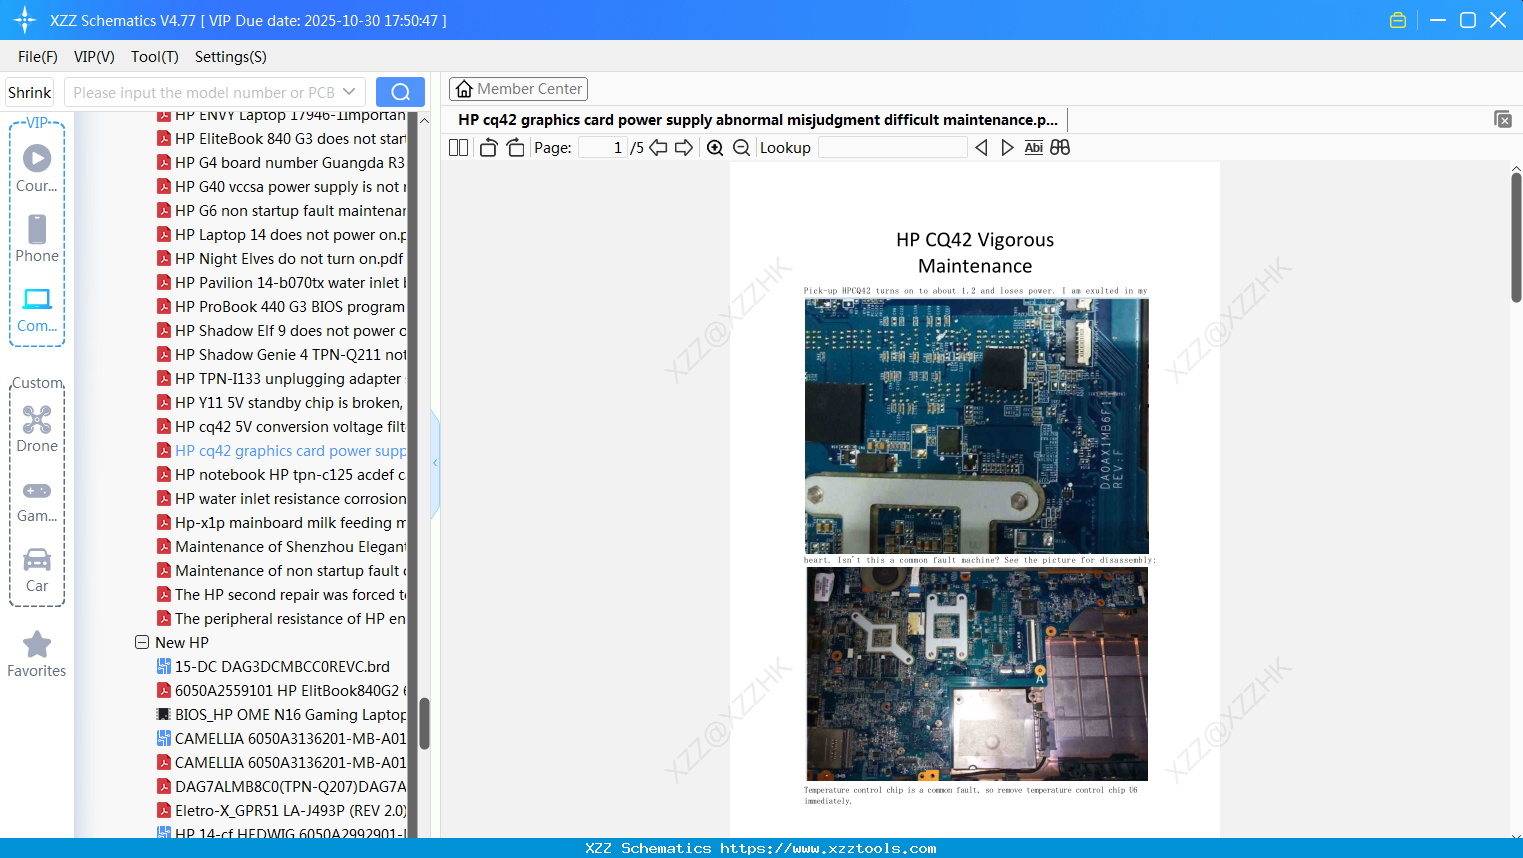Open the Game console category
Viewport: 1523px width, 858px height.
tap(37, 500)
